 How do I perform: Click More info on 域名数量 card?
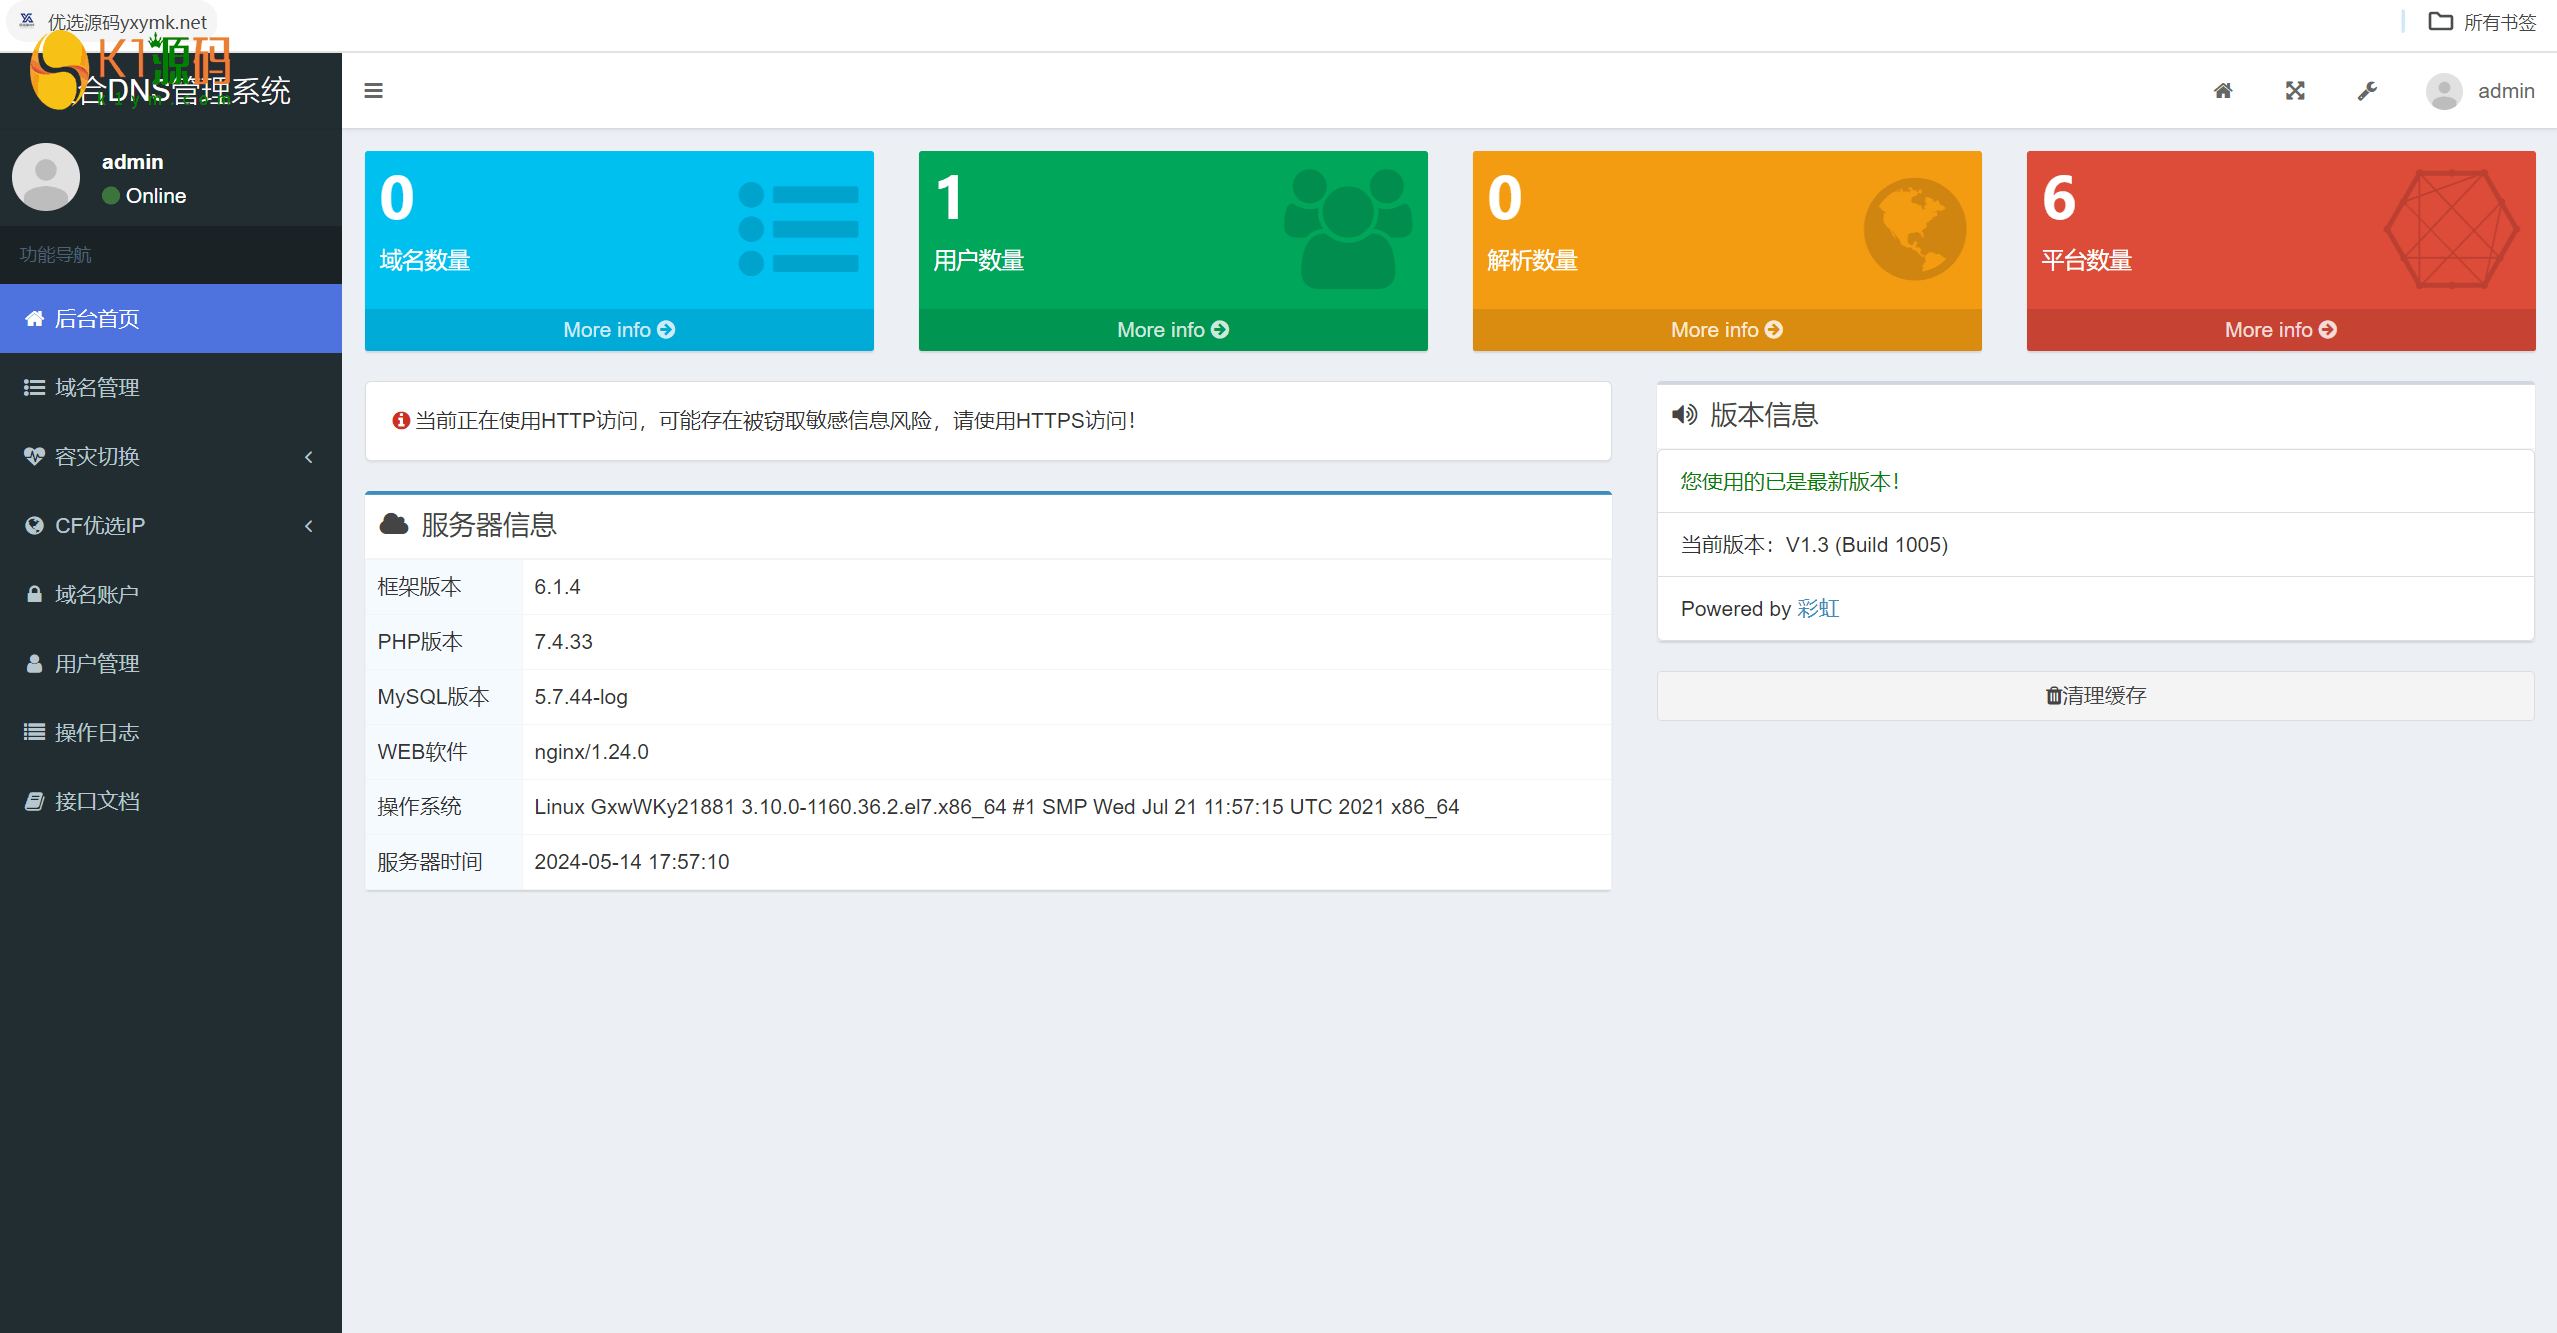618,330
